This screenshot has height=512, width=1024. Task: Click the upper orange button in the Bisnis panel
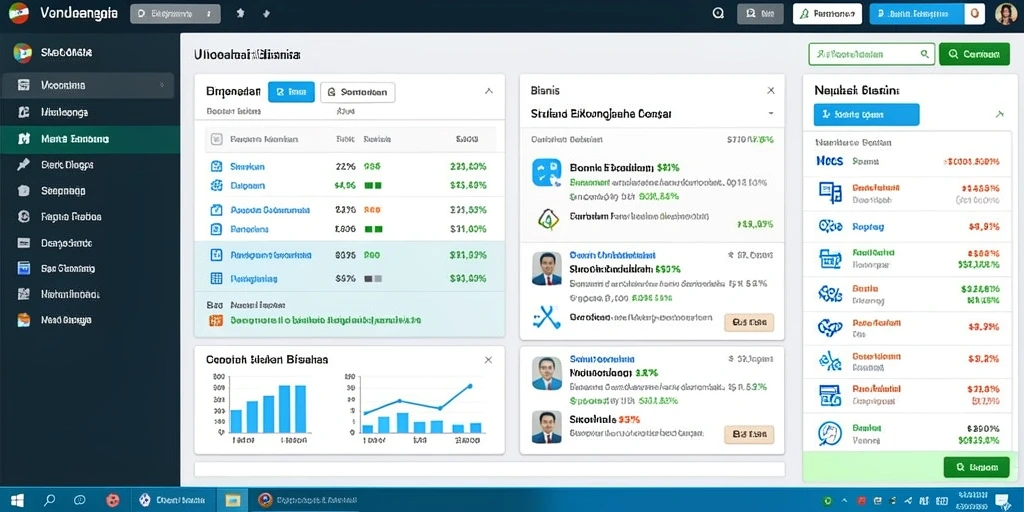pos(749,322)
